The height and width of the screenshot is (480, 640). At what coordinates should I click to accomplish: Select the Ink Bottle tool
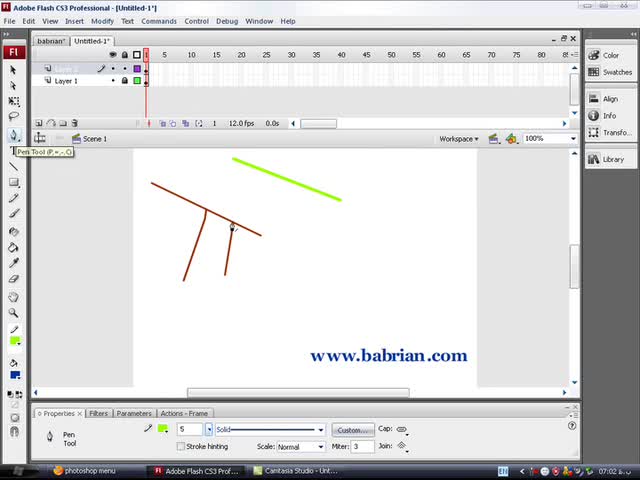click(x=13, y=232)
